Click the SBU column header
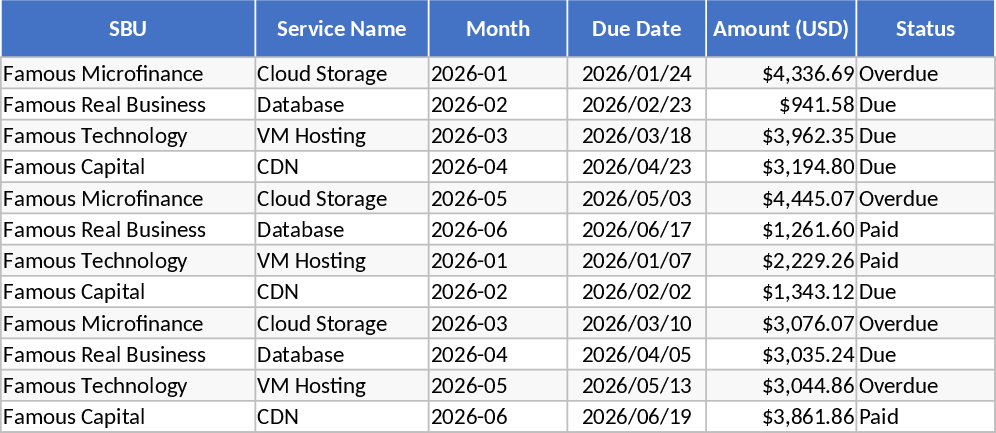The height and width of the screenshot is (433, 996). click(128, 29)
